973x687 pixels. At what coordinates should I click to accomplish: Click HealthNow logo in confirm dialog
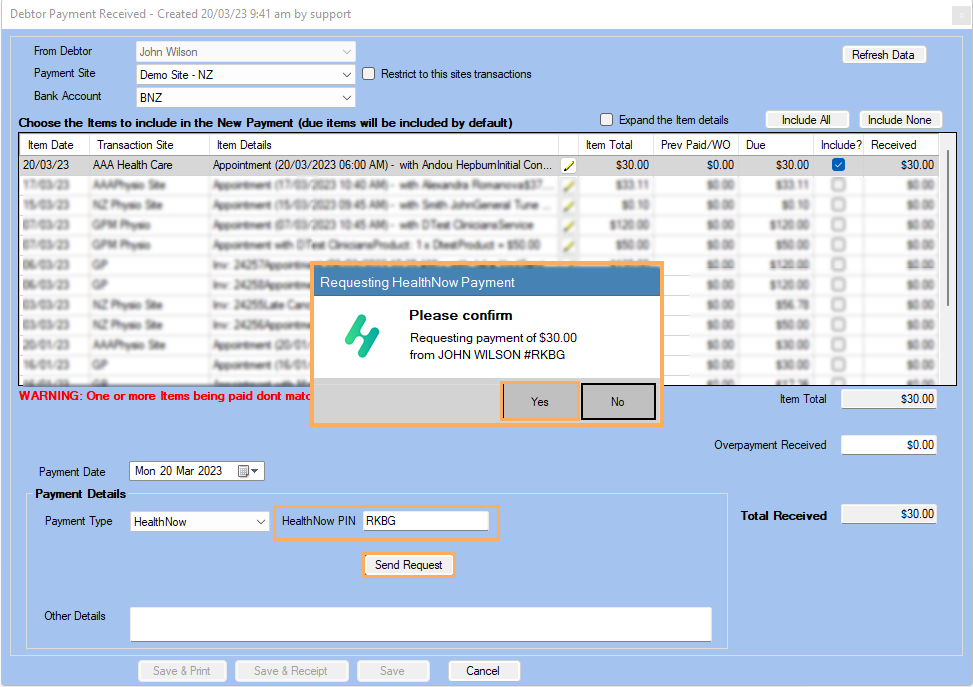[x=362, y=336]
